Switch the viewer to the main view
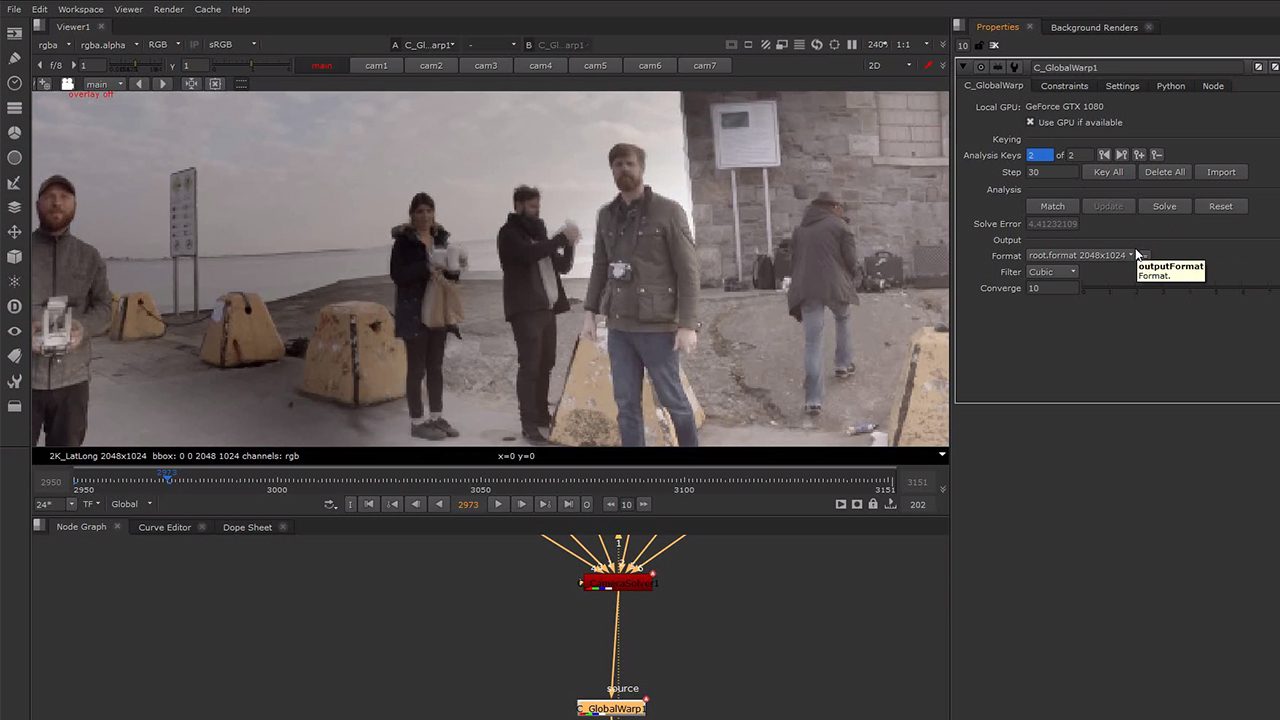The image size is (1280, 720). click(x=322, y=66)
